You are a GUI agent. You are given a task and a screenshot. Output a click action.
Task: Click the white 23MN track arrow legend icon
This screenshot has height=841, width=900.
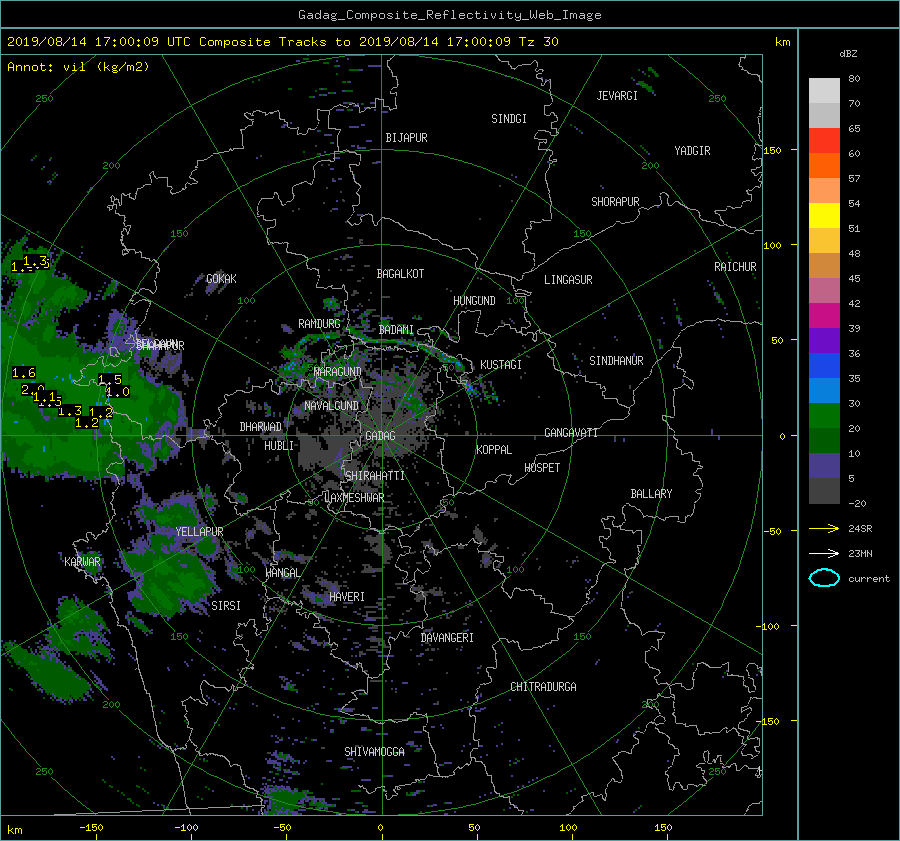[x=824, y=553]
